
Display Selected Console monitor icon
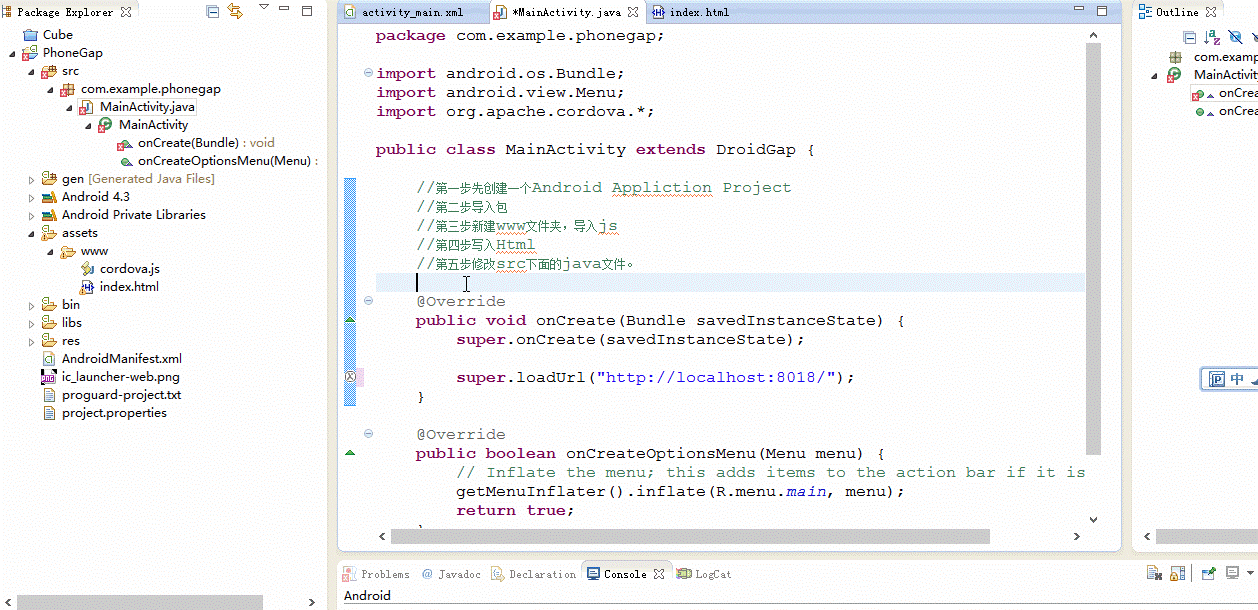pos(1233,573)
